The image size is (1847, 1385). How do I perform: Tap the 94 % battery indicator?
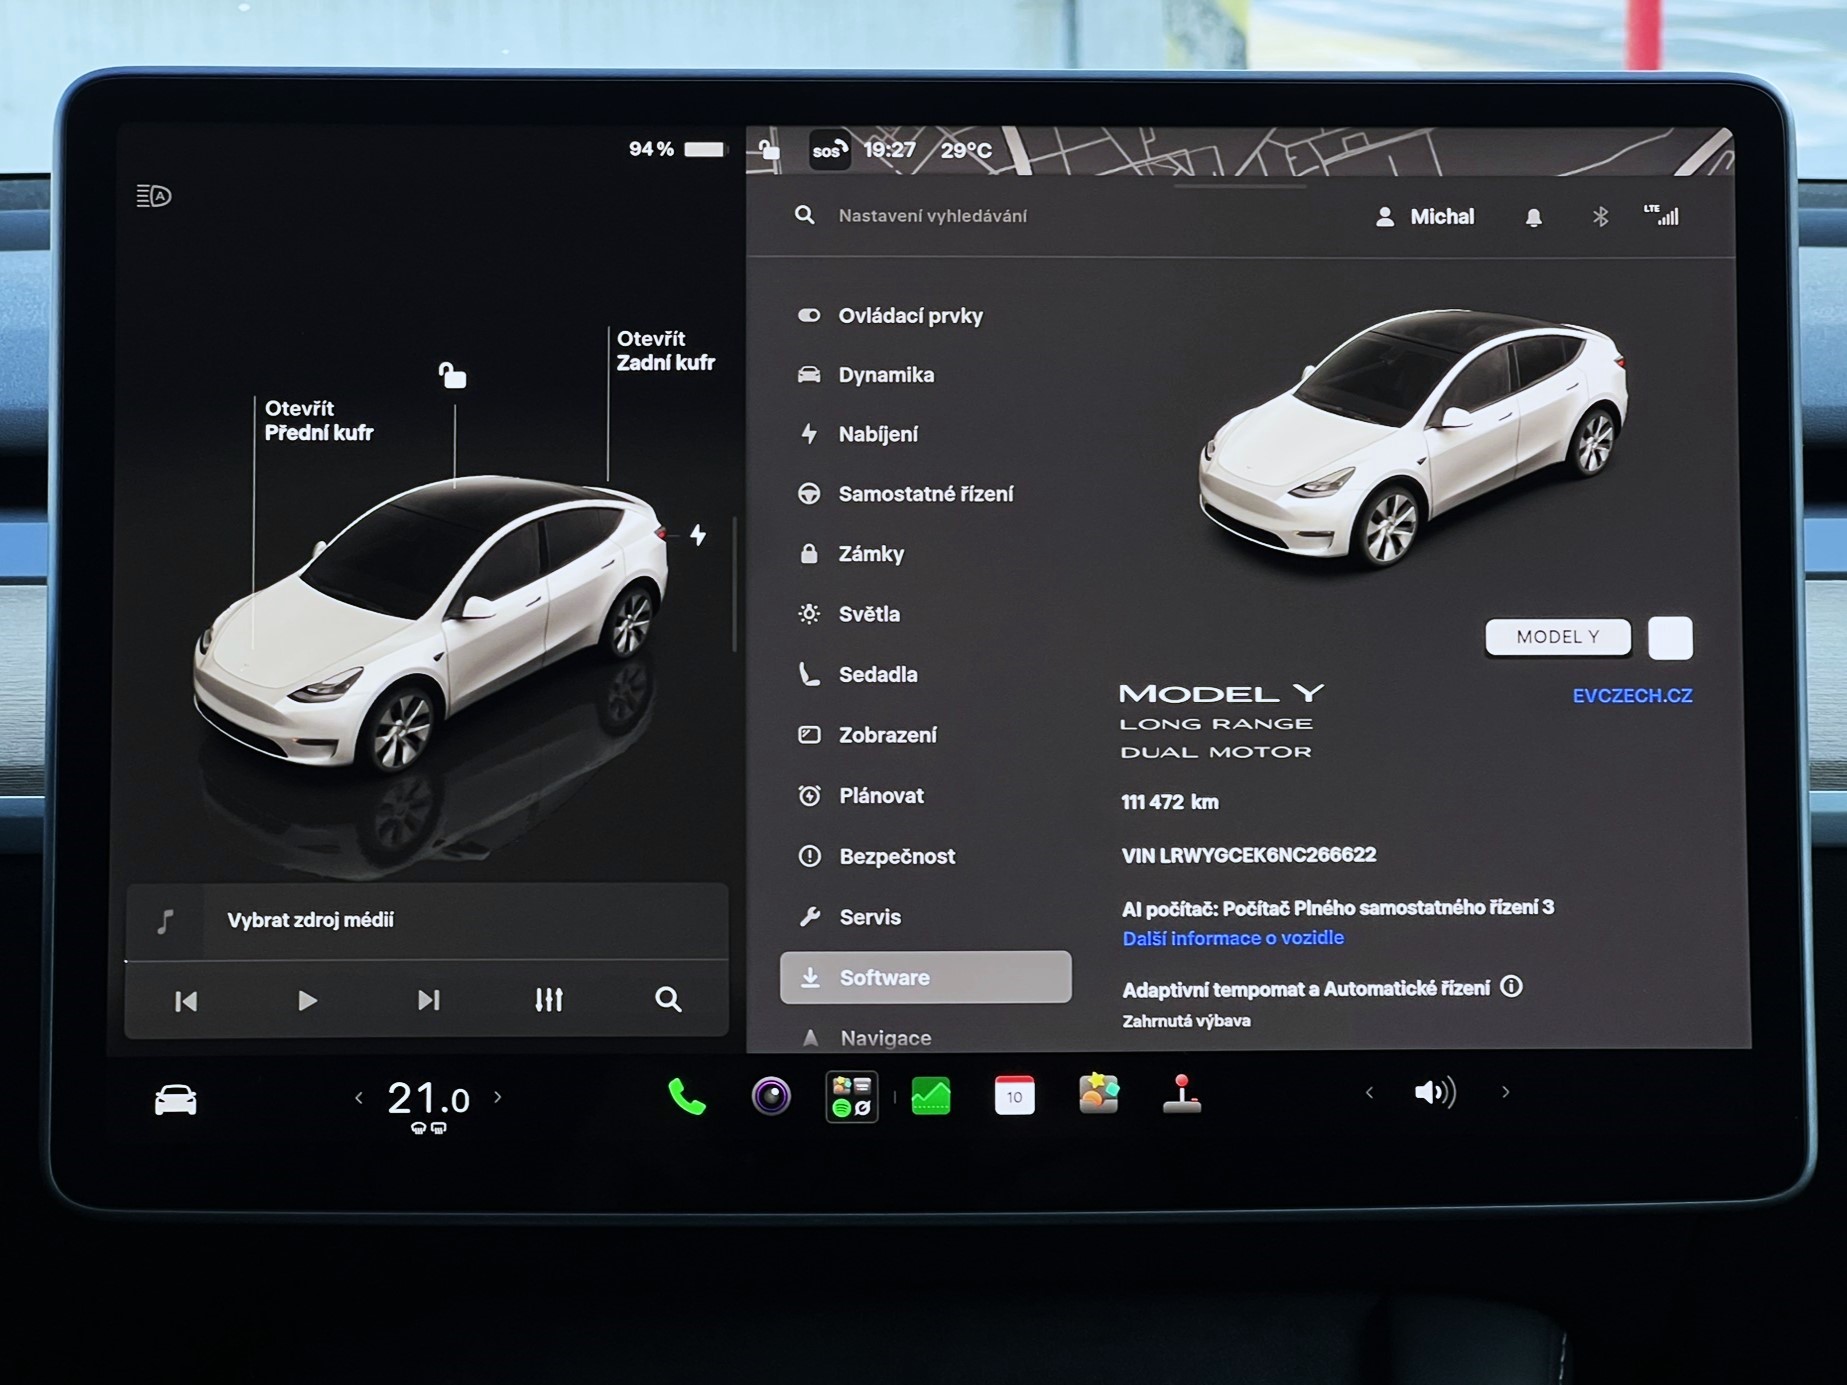(x=676, y=149)
